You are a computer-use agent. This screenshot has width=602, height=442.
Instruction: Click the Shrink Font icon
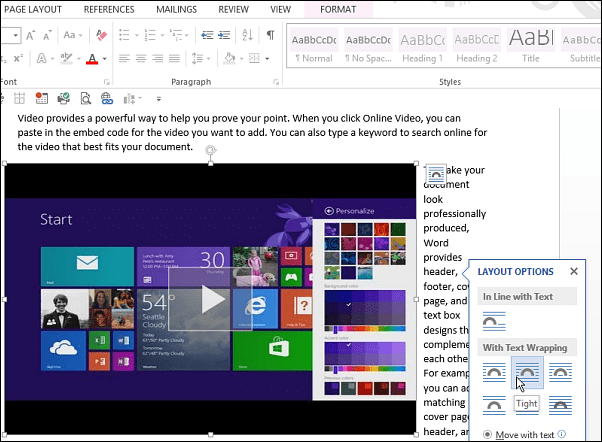[x=47, y=35]
